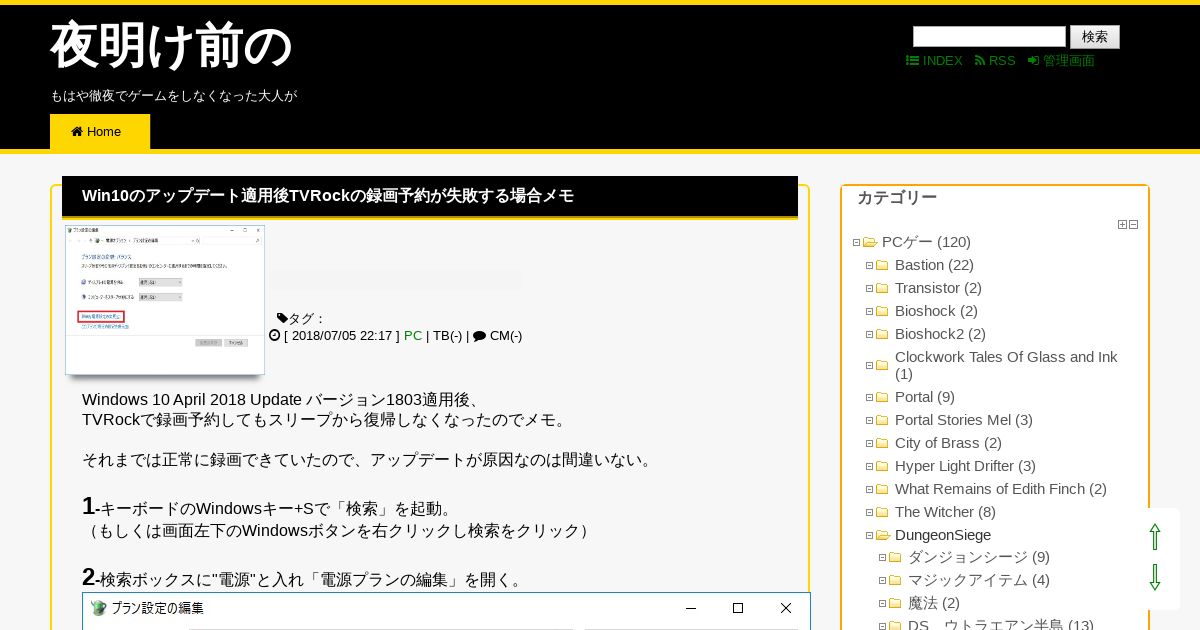Image resolution: width=1200 pixels, height=630 pixels.
Task: Click the カテゴリー sidebar heading
Action: [897, 198]
